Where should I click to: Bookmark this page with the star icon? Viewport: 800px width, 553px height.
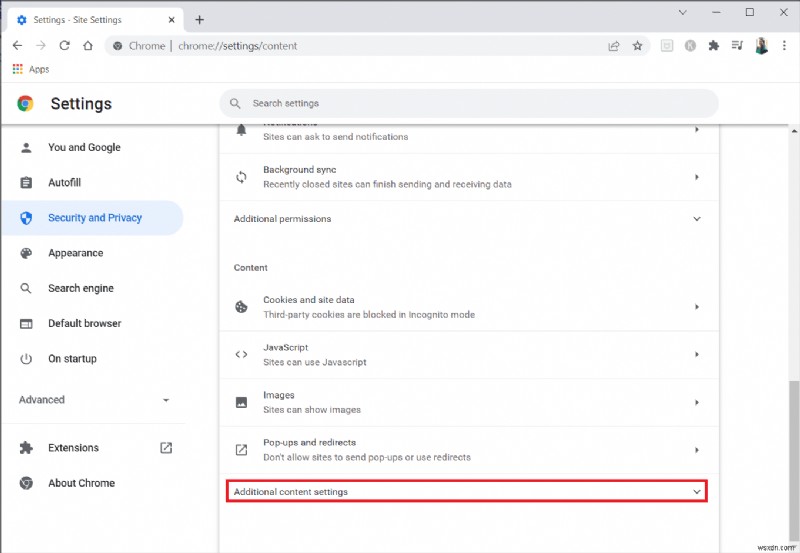pyautogui.click(x=637, y=46)
